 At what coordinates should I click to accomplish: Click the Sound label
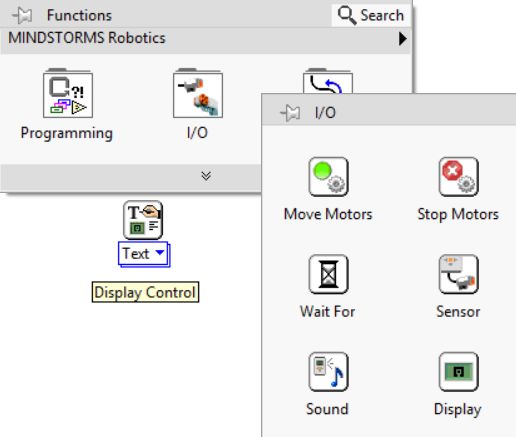[x=327, y=409]
